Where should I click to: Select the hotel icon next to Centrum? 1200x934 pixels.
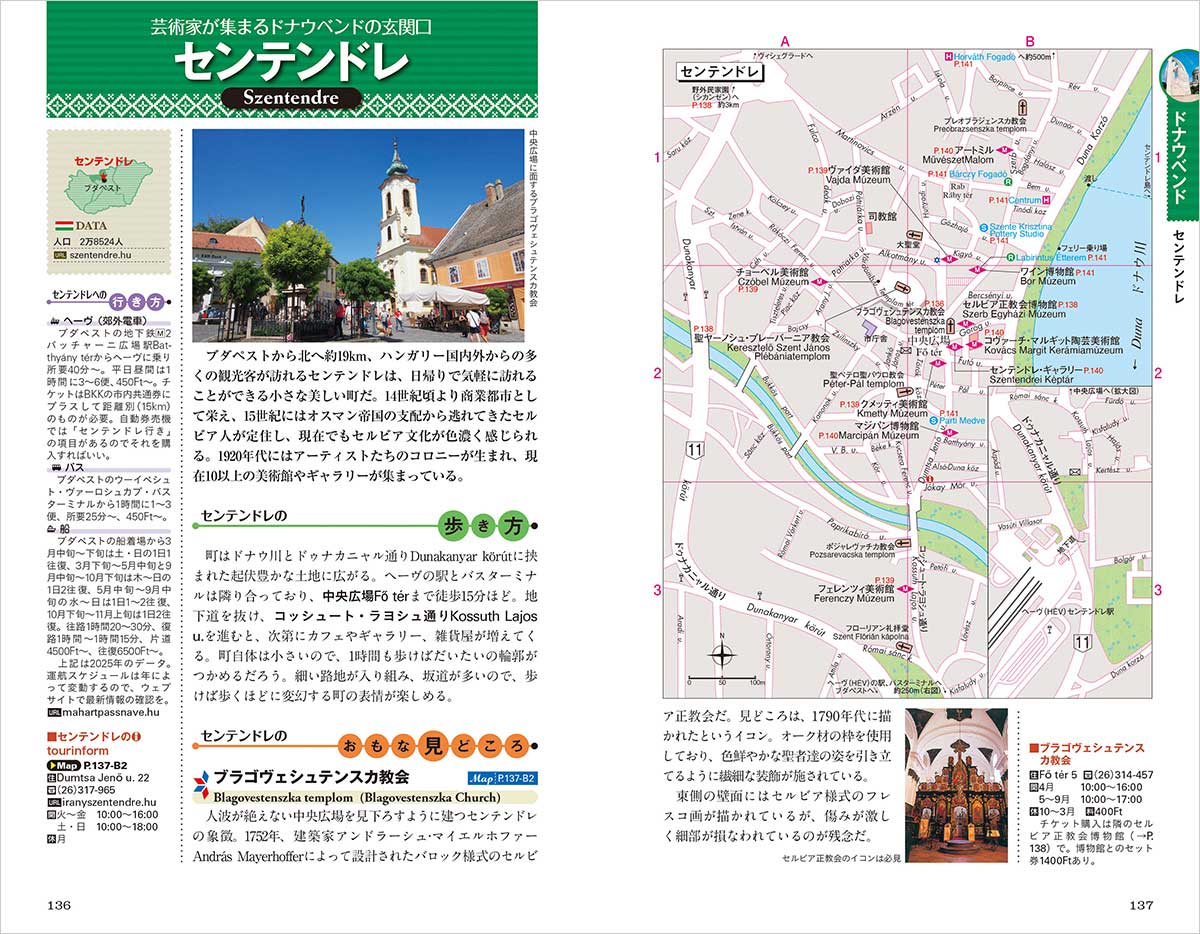[1045, 200]
